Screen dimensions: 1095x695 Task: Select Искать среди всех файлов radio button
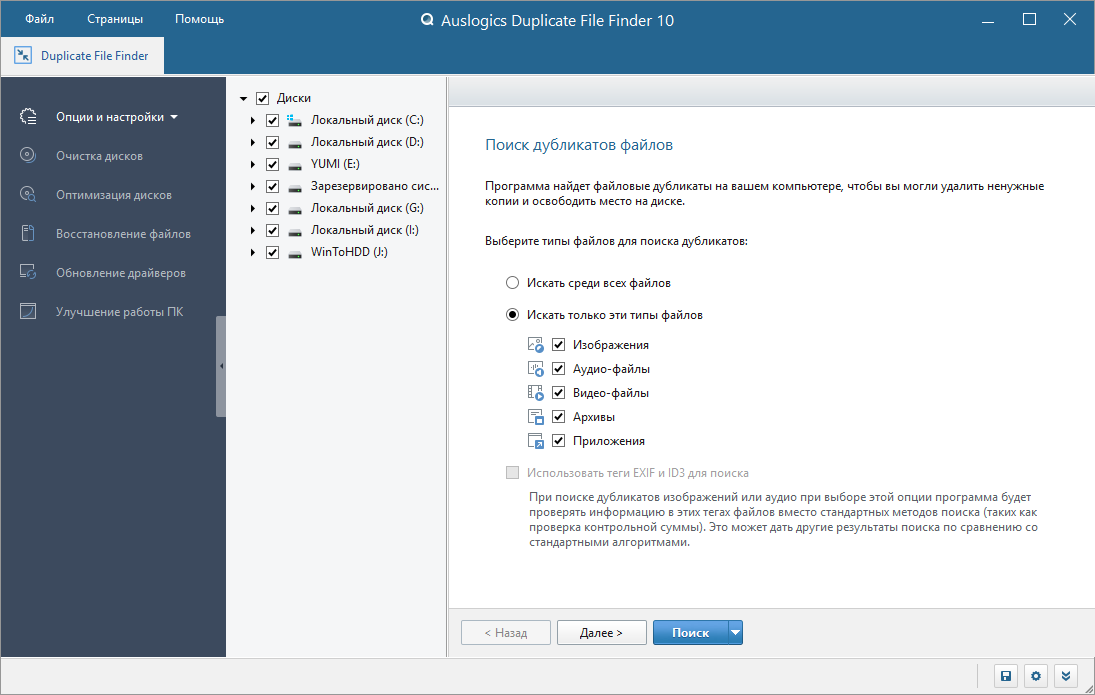click(513, 283)
